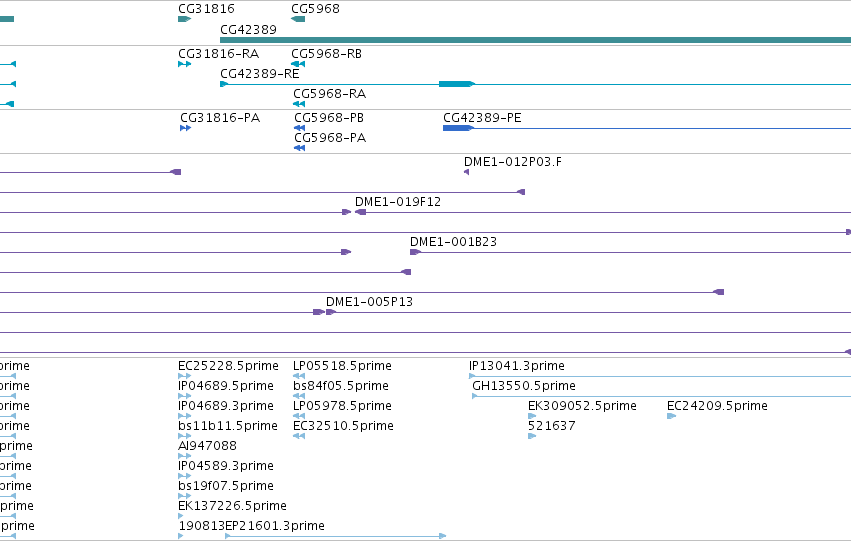
Task: Select the CG31816 gene label
Action: tap(206, 9)
